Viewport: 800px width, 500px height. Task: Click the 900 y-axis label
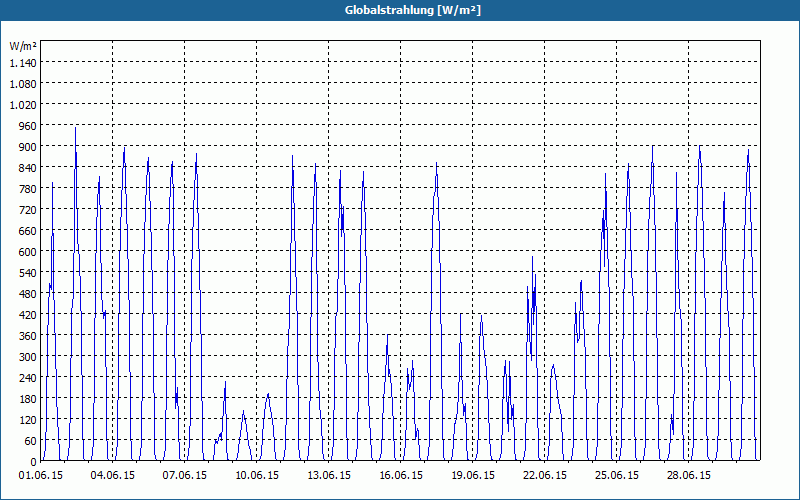coord(28,146)
